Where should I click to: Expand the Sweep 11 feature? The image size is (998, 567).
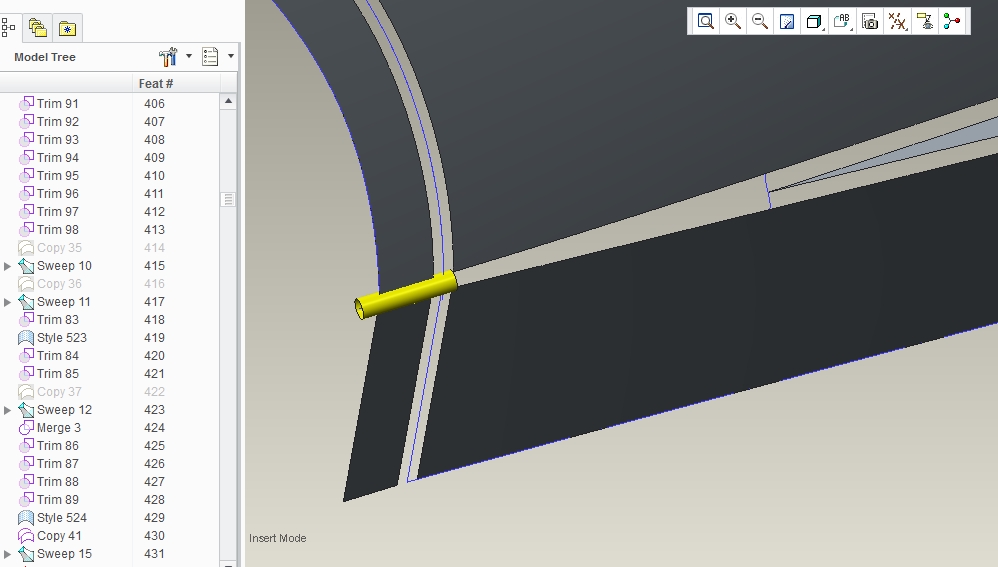8,302
